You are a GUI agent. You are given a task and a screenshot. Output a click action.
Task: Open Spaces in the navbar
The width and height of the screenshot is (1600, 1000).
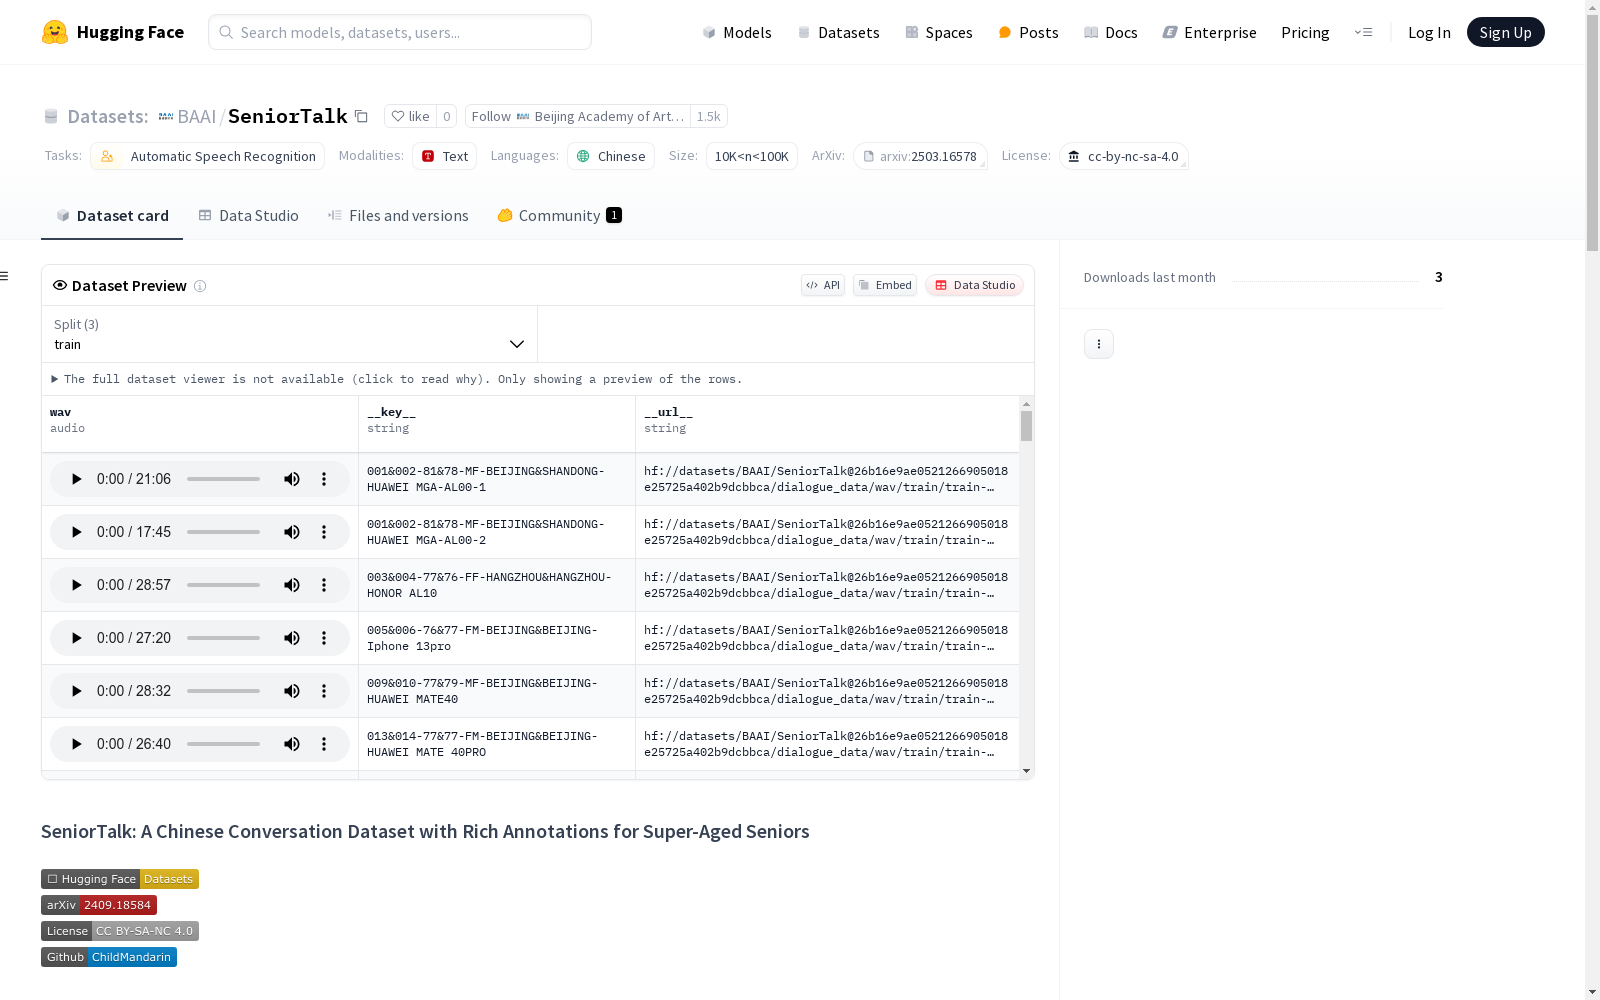[x=939, y=32]
